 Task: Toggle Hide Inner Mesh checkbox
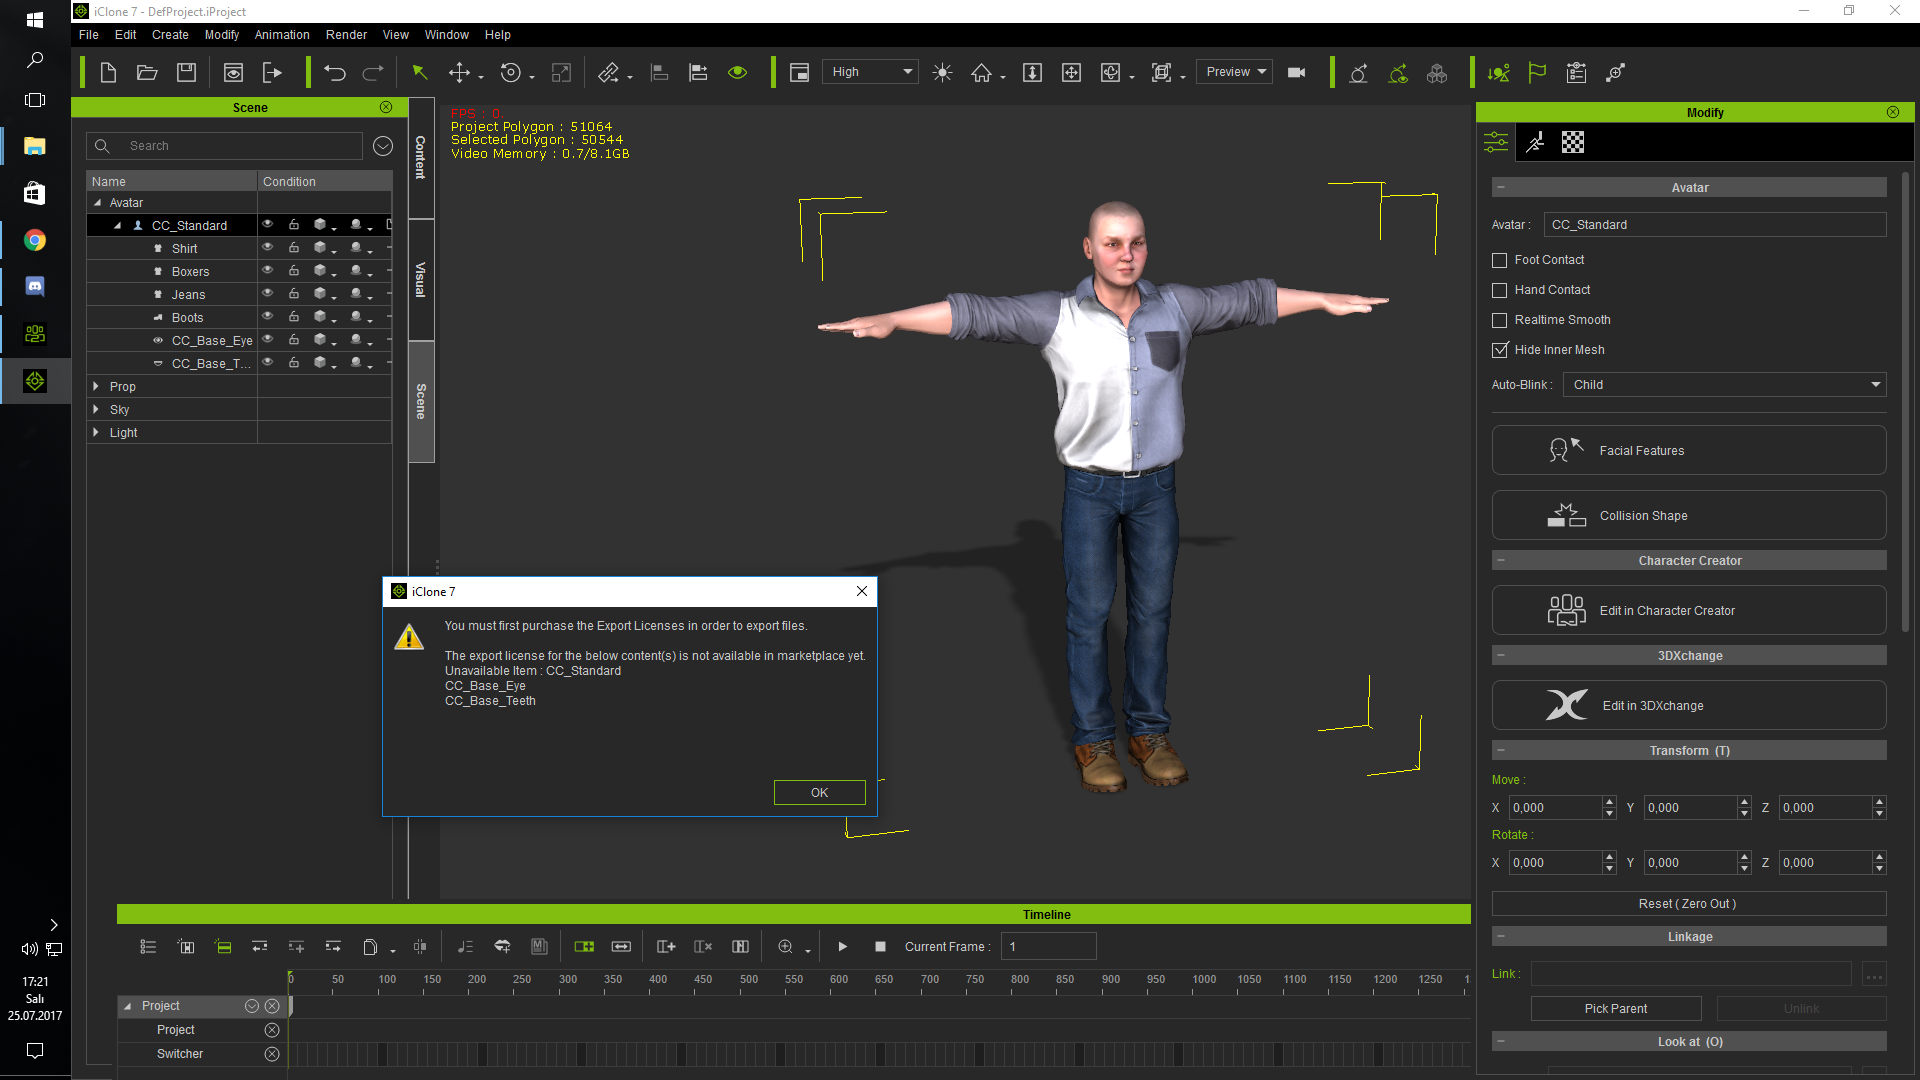click(x=1498, y=349)
